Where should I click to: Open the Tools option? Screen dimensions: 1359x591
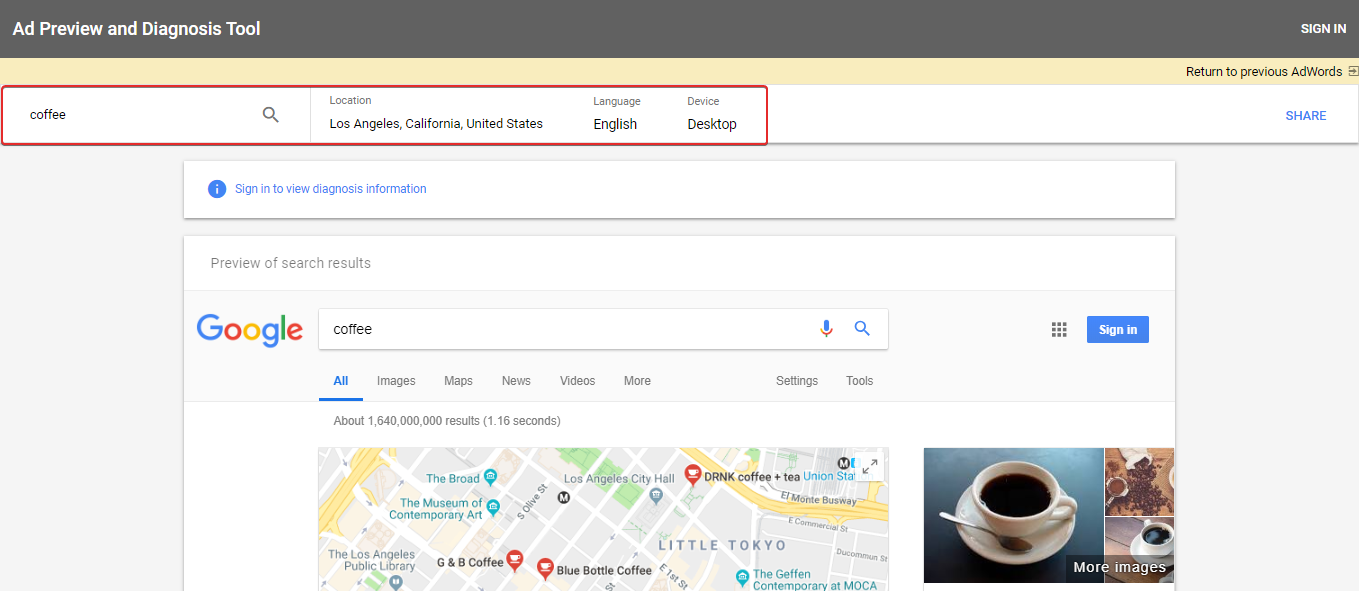click(x=859, y=381)
